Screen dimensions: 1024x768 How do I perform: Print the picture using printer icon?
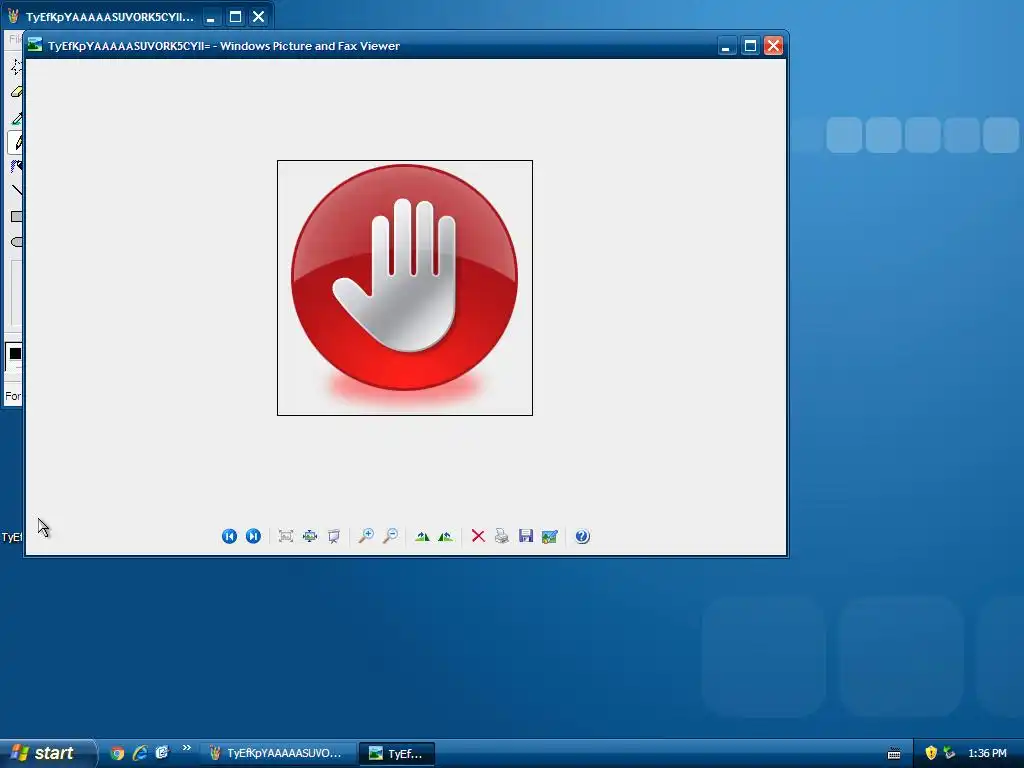[502, 536]
